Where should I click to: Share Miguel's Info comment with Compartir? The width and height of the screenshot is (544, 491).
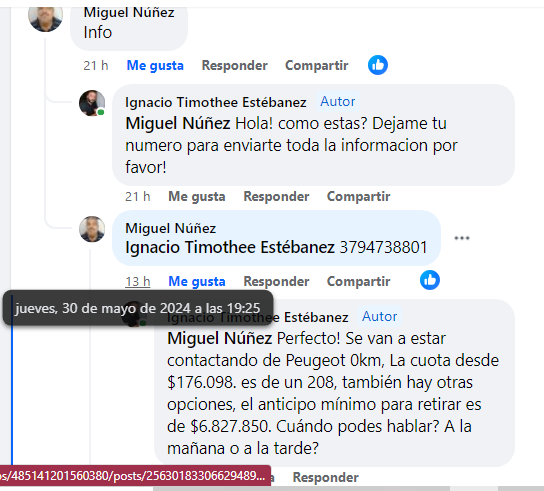[316, 65]
